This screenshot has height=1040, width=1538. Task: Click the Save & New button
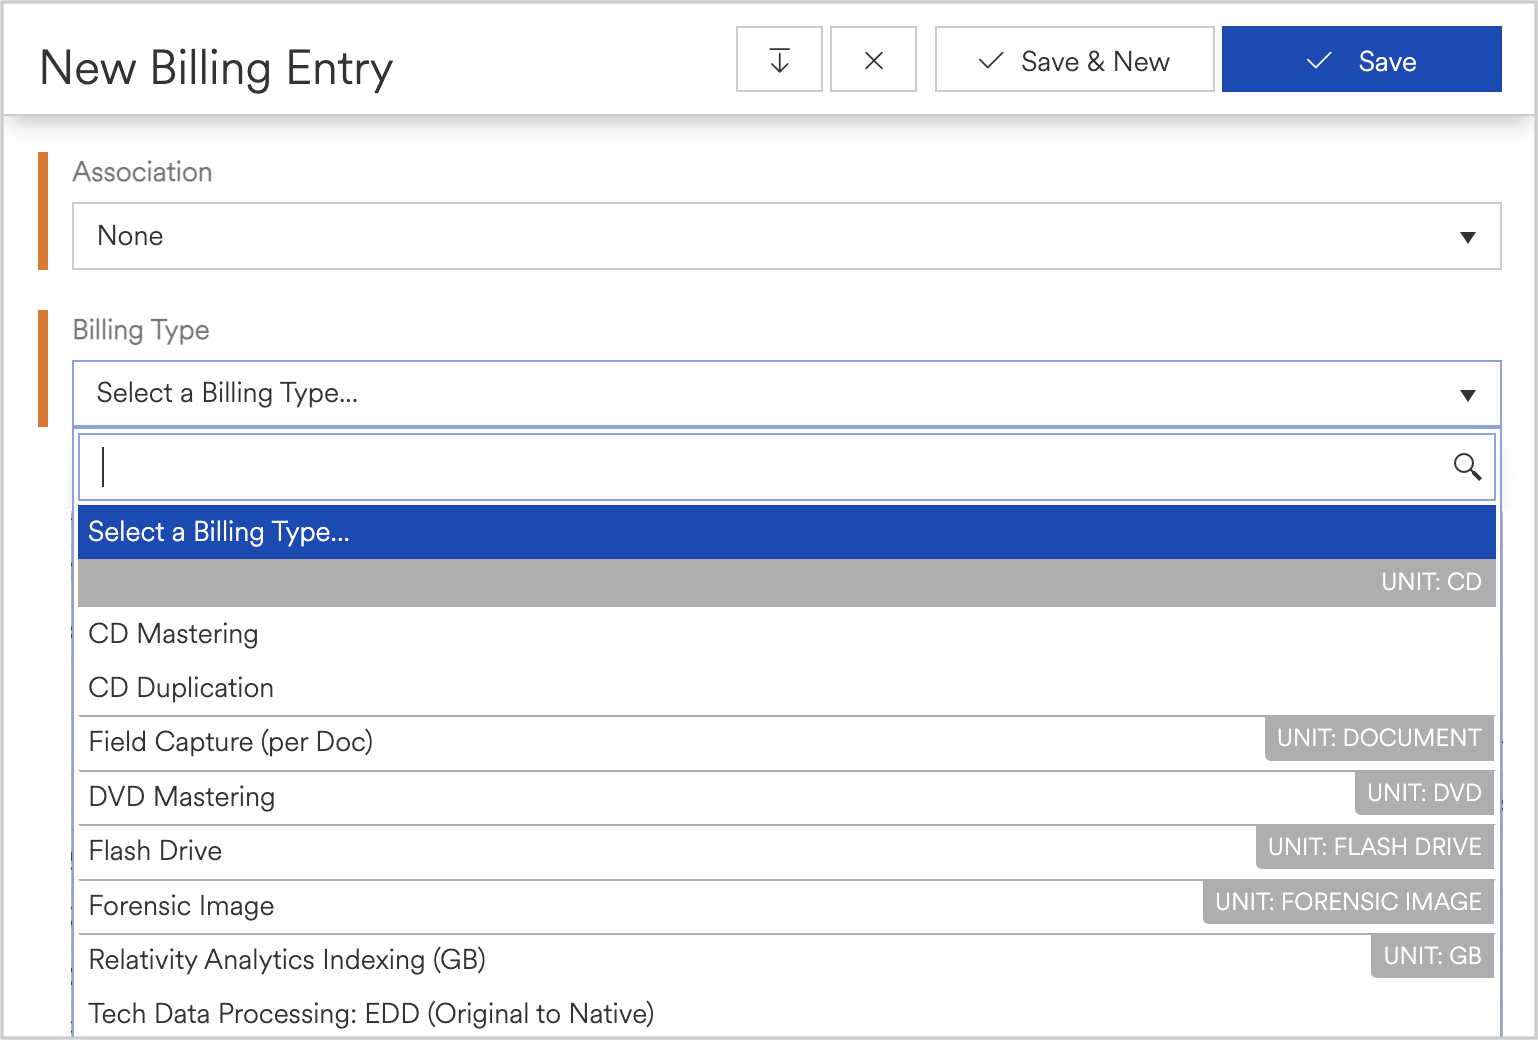pyautogui.click(x=1074, y=60)
